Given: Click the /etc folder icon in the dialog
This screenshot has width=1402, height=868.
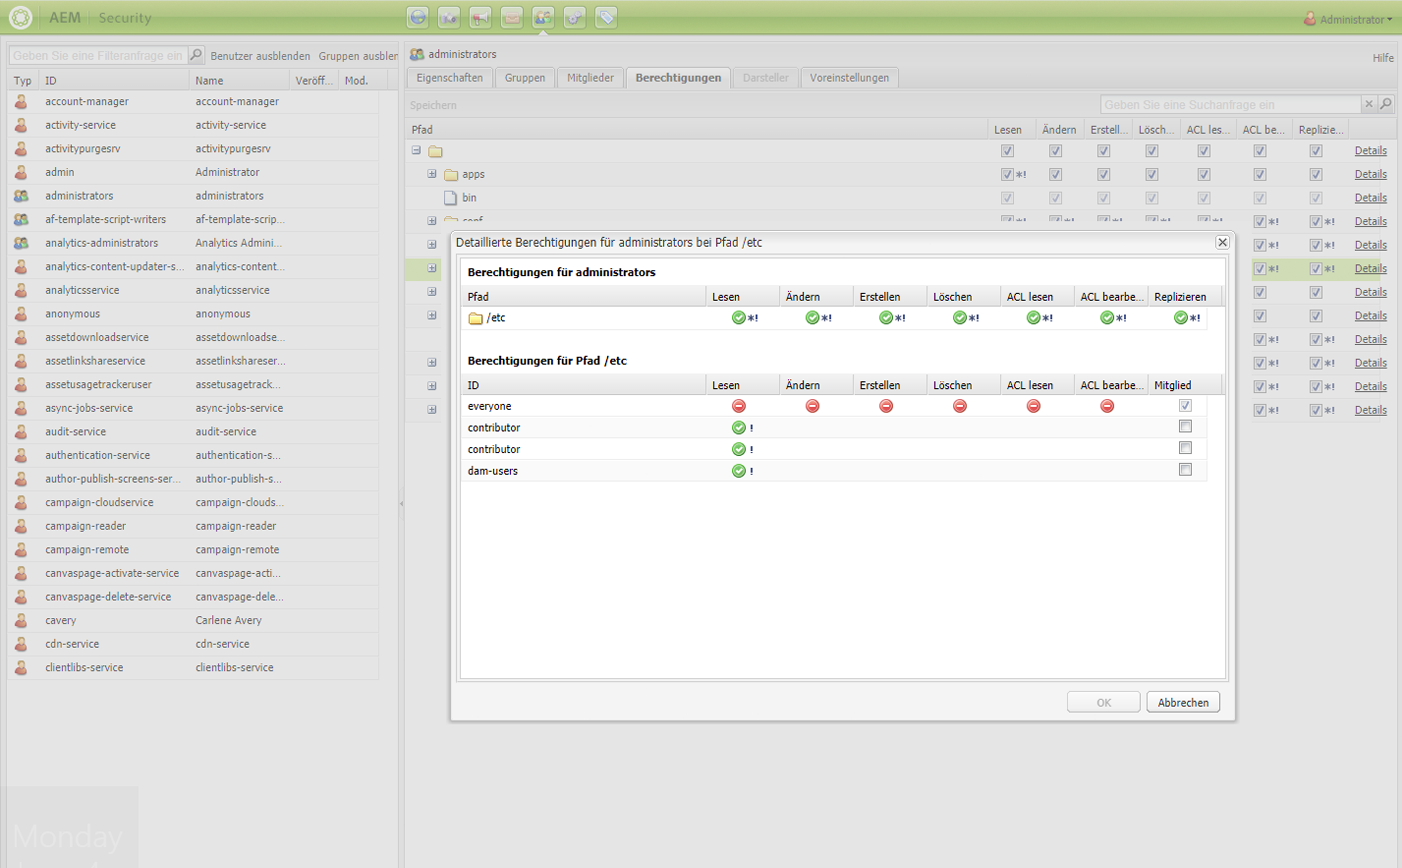Looking at the screenshot, I should pos(476,318).
